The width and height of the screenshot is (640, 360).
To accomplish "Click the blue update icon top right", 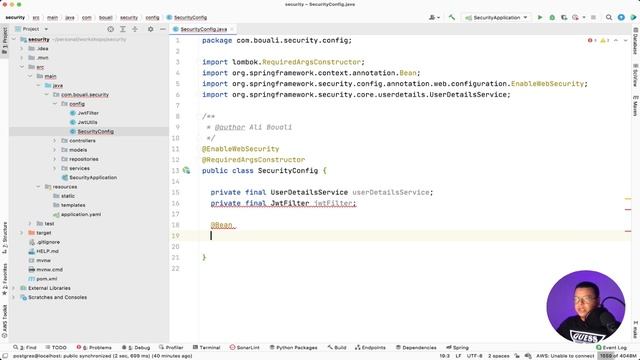I will [621, 18].
